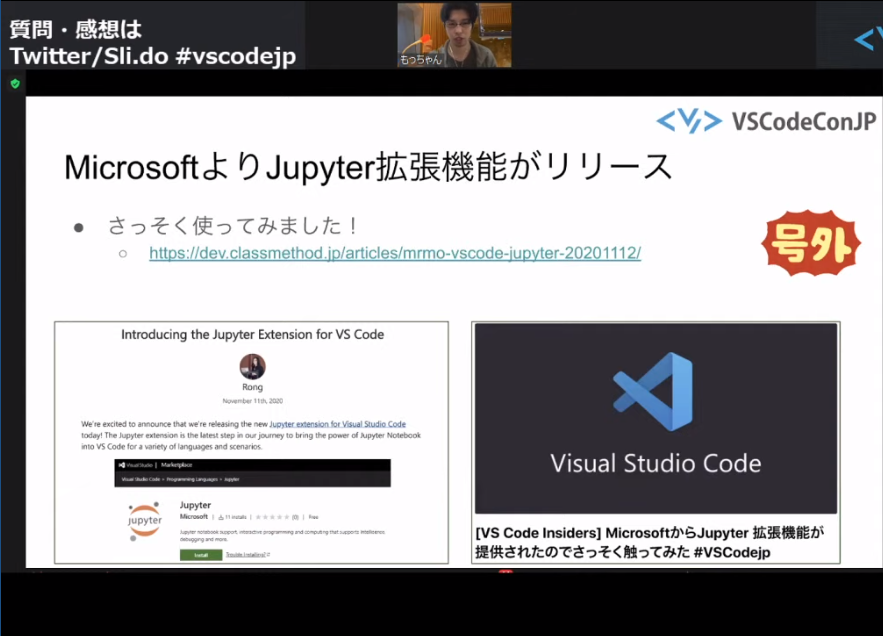Viewport: 883px width, 636px height.
Task: Click the Visual Studio logo in marketplace header
Action: 136,465
